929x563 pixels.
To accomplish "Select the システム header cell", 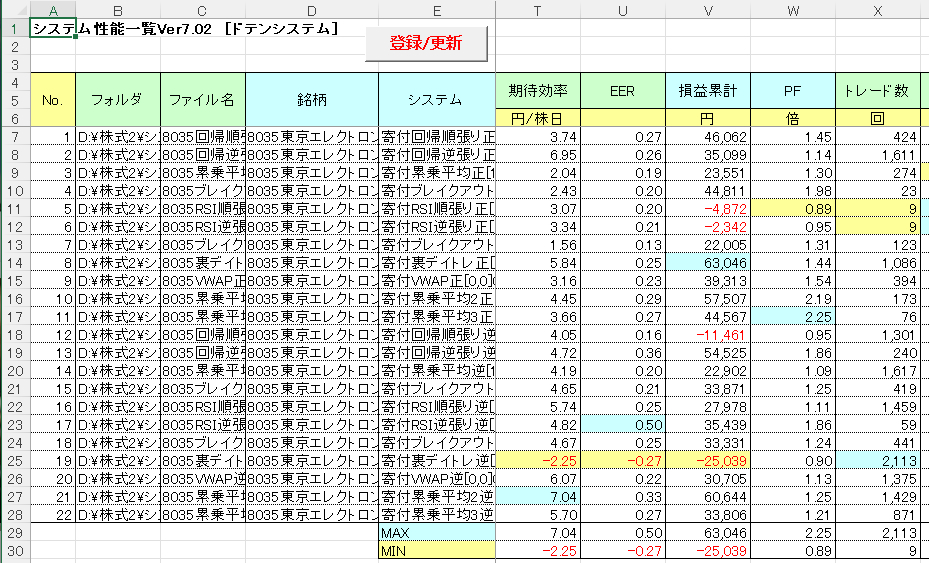I will pos(437,100).
